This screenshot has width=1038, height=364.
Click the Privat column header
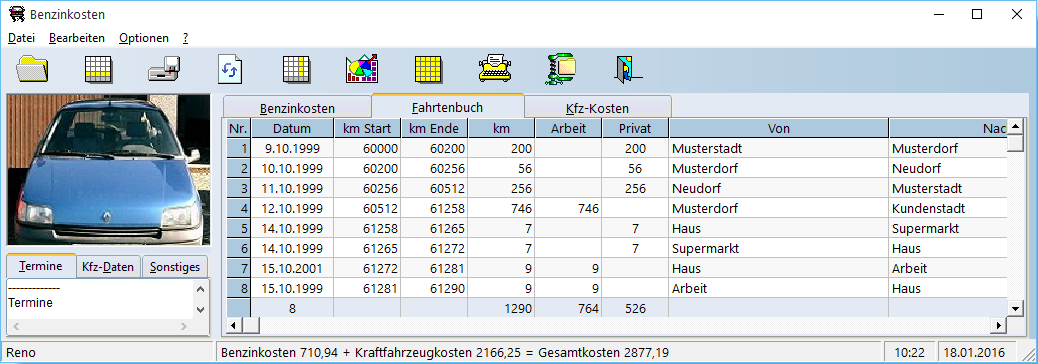point(635,128)
